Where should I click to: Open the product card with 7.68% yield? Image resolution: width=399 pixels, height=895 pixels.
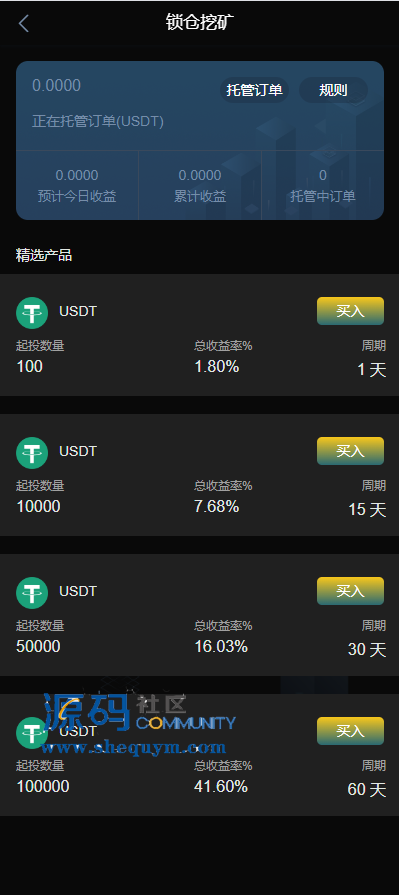199,475
